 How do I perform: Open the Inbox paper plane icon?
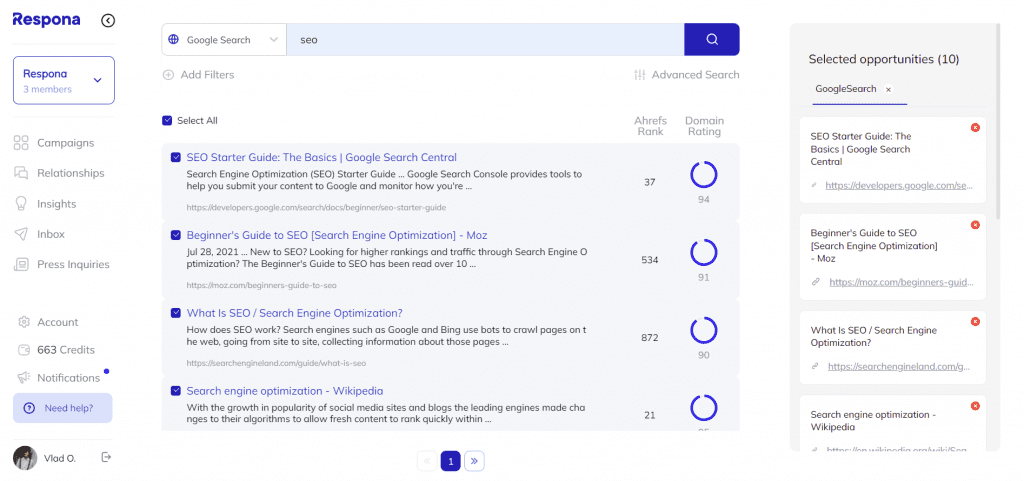click(x=21, y=234)
